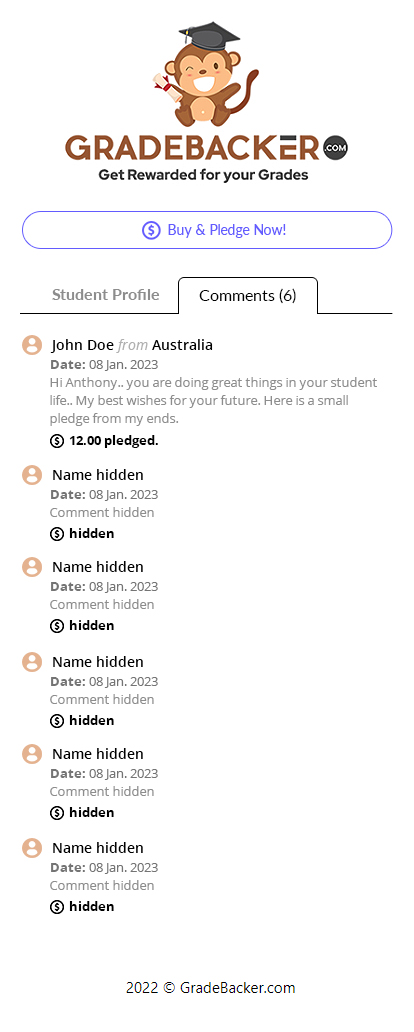This screenshot has width=414, height=1032.
Task: Open the Student Profile tab
Action: [x=105, y=294]
